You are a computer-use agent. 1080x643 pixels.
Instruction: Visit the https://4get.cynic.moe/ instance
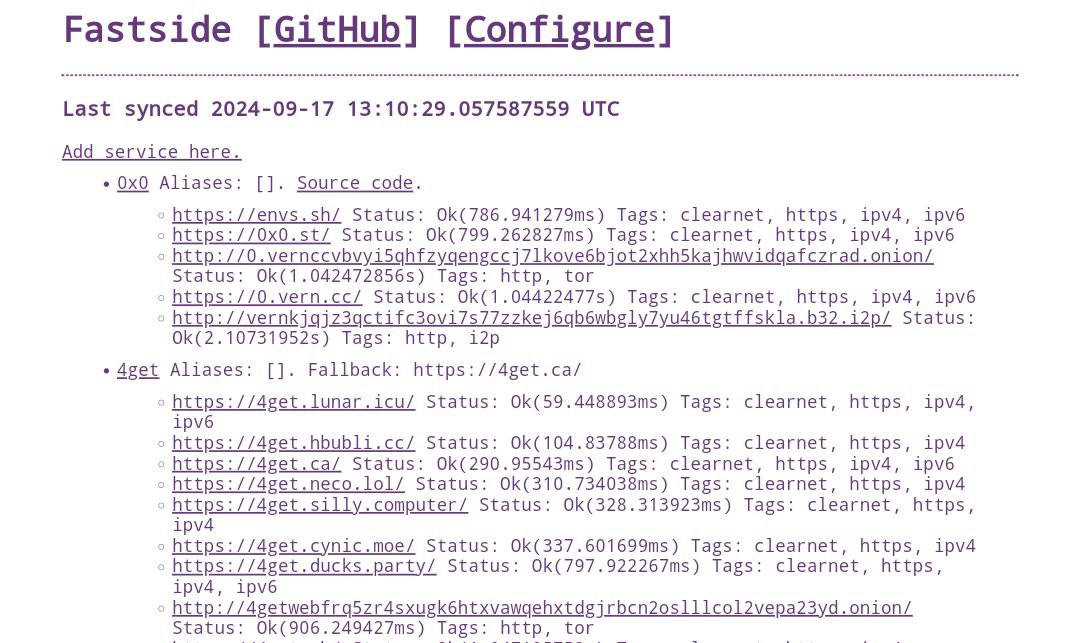293,546
